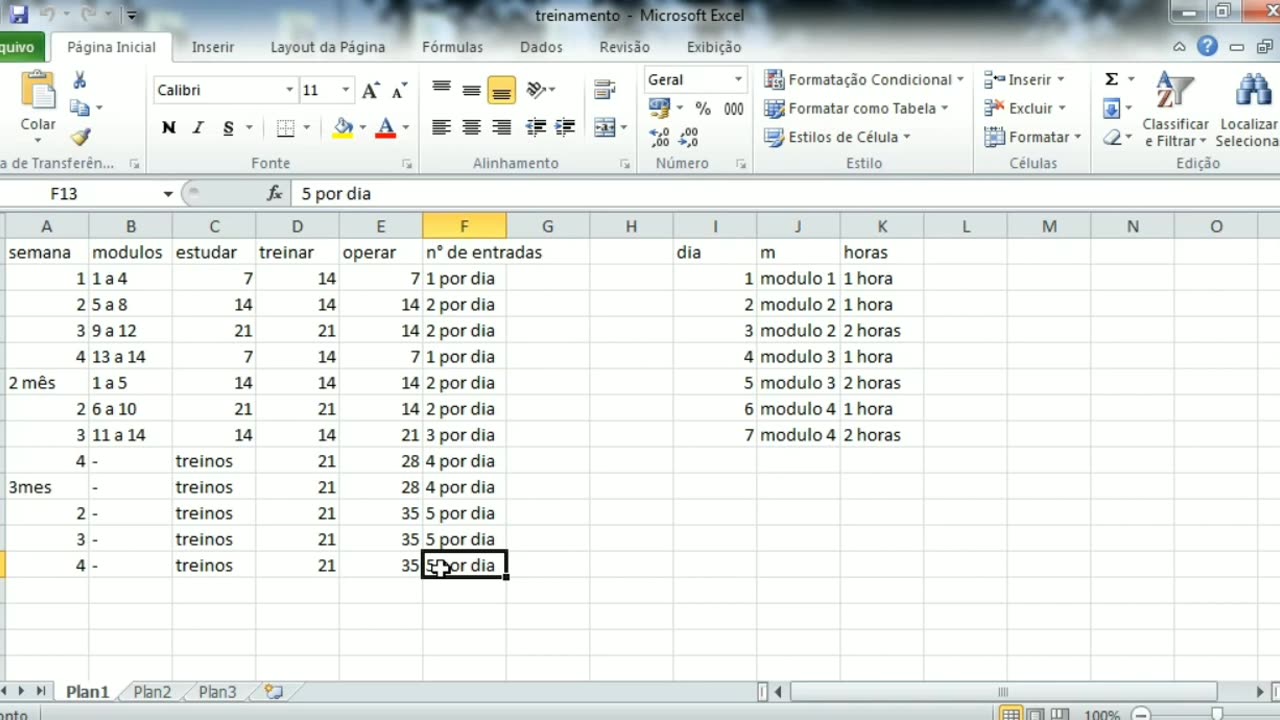This screenshot has height=720, width=1280.
Task: Click the Colar (paste) clipboard icon
Action: click(38, 91)
